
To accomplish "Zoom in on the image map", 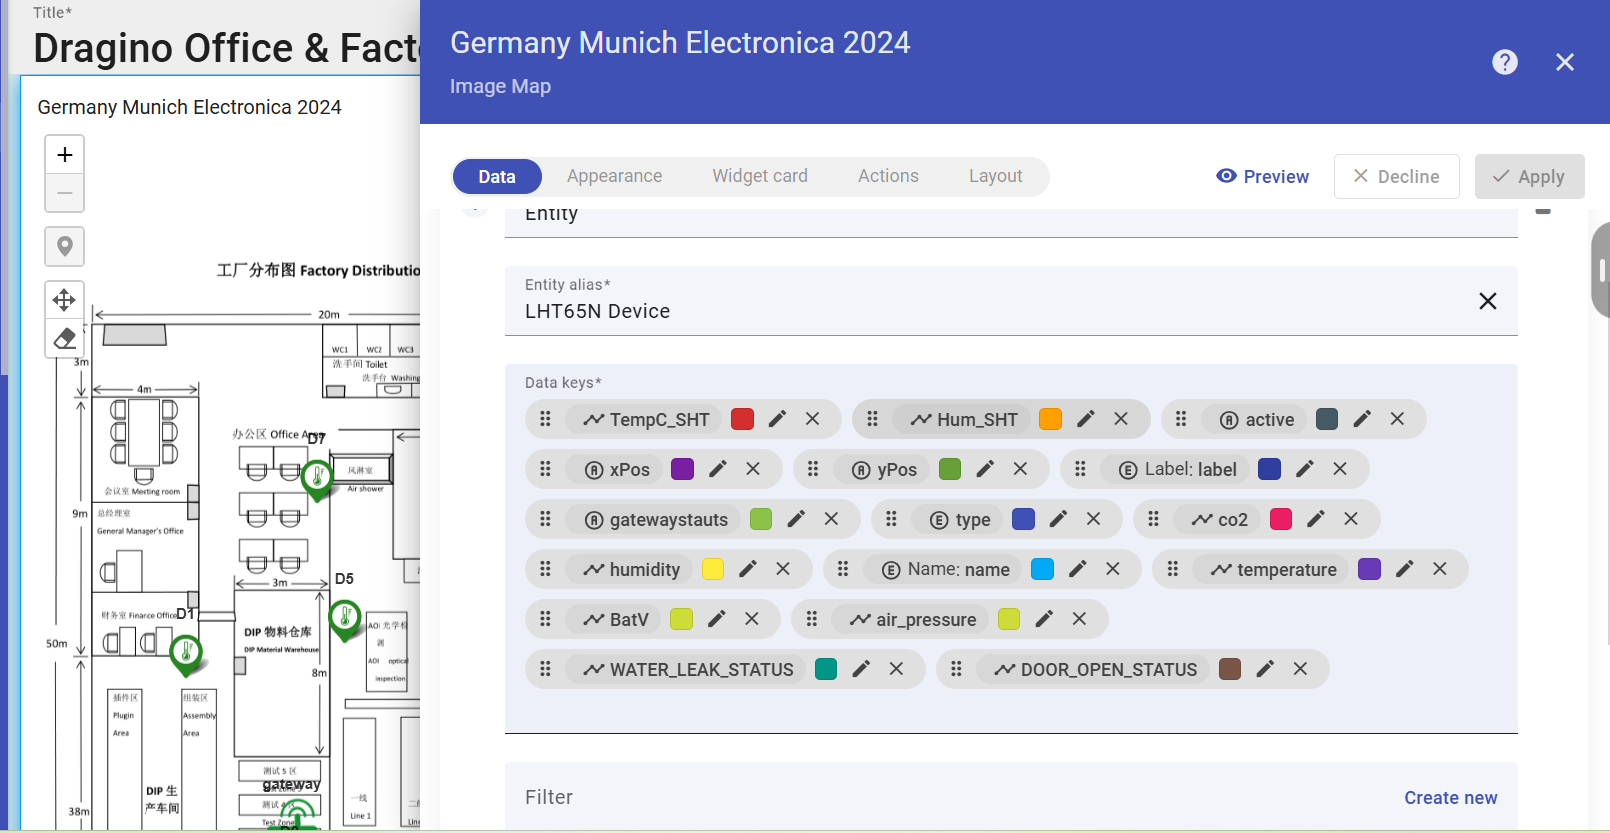I will (65, 155).
